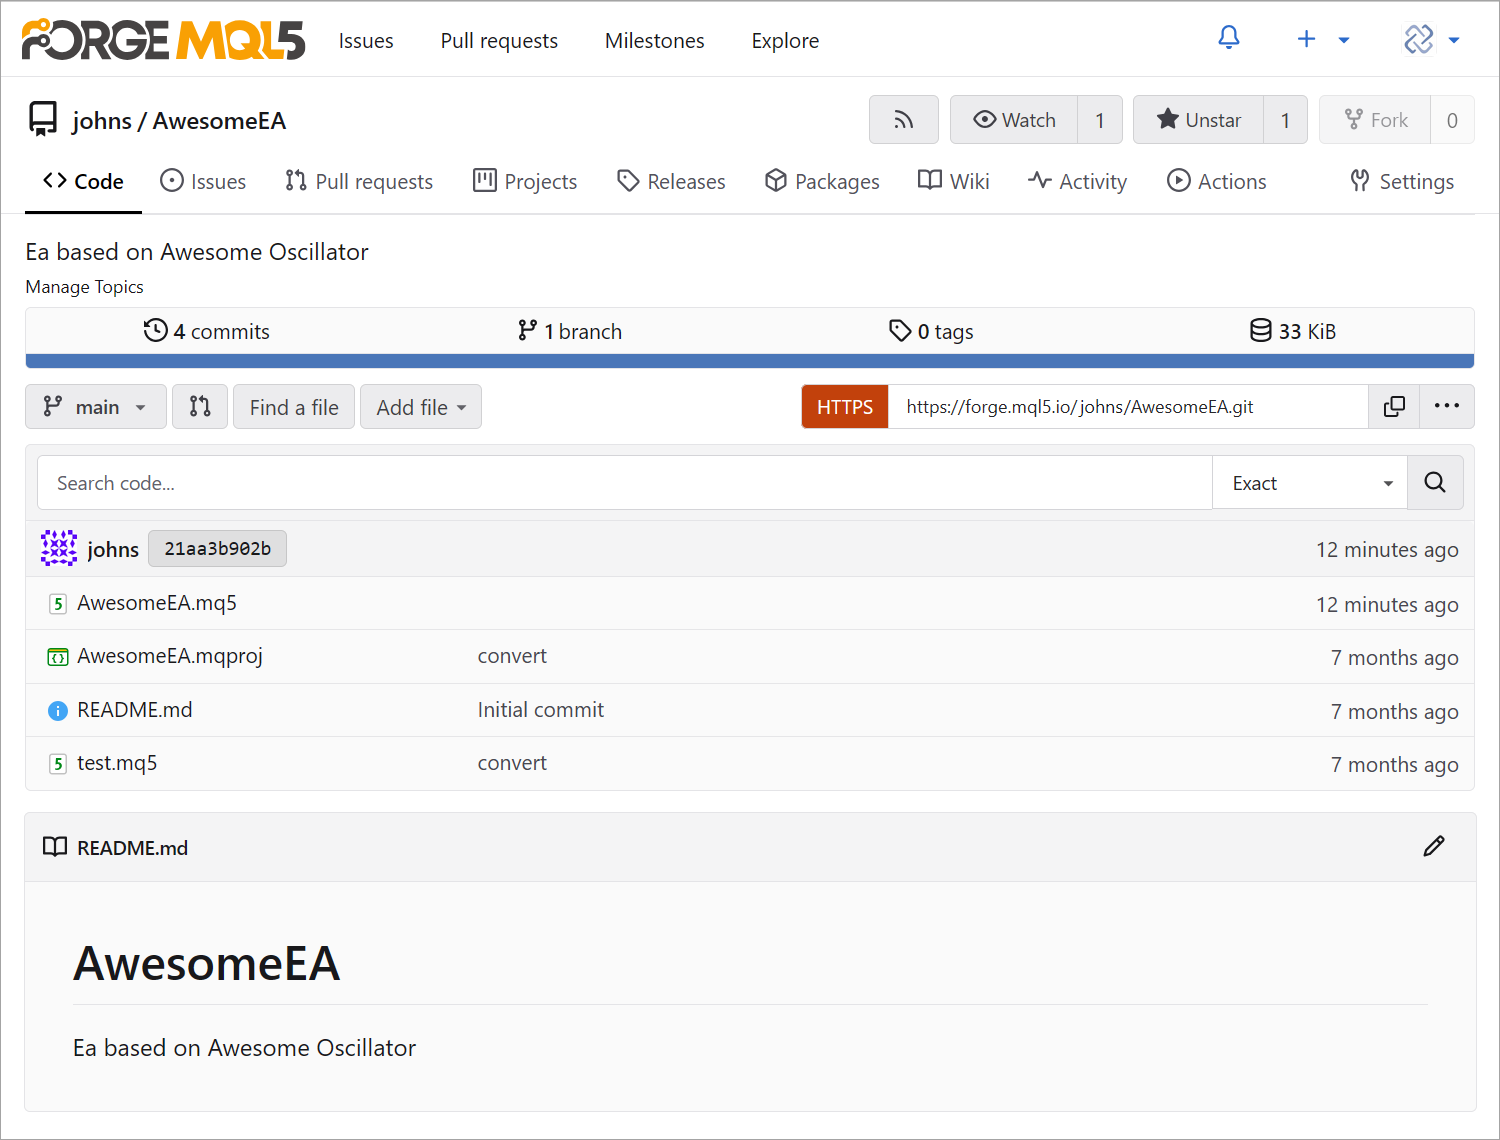Toggle Watch on the repository

pos(1014,120)
